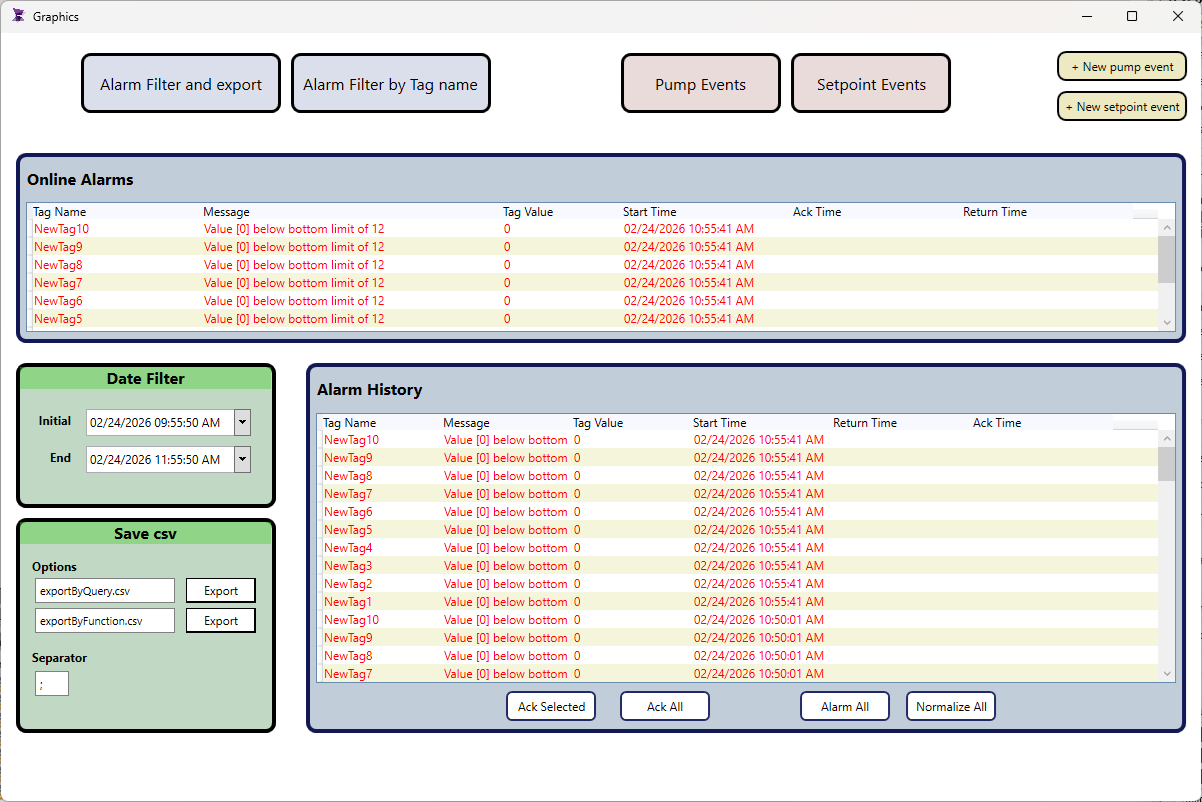The image size is (1202, 802).
Task: Open Alarm Filter and export page
Action: pos(181,84)
